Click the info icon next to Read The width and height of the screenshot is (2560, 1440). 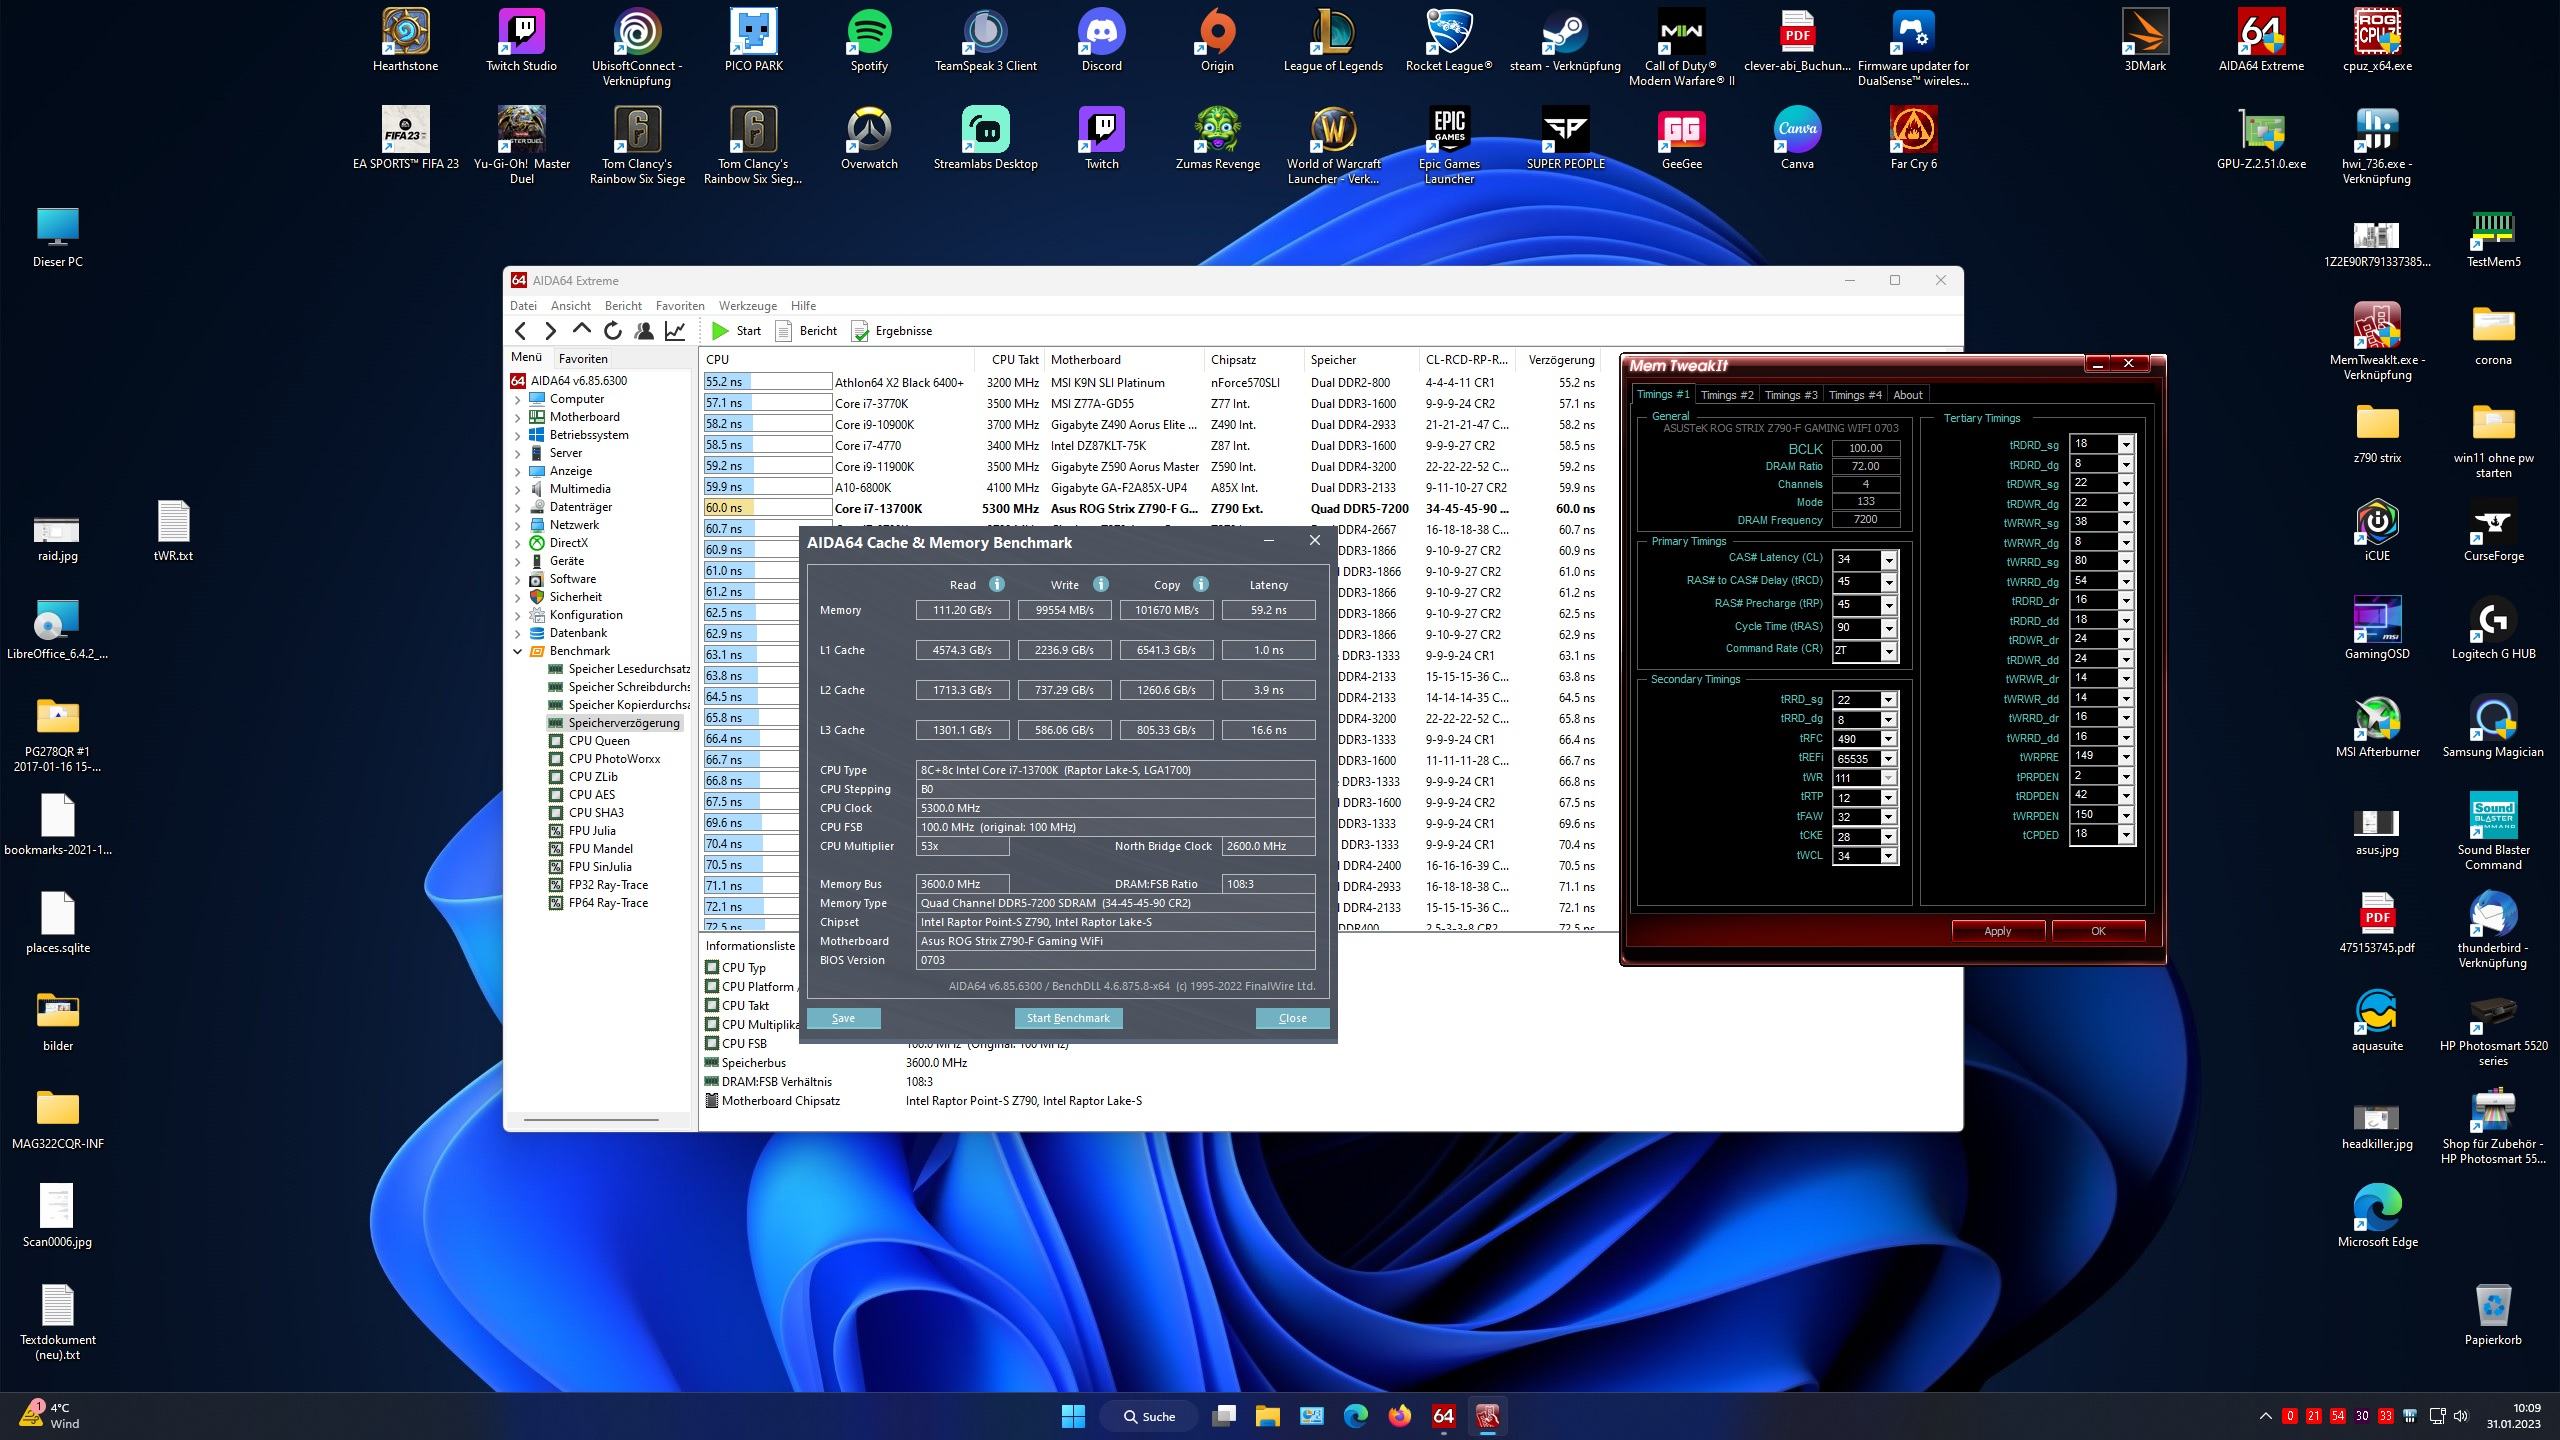(996, 584)
